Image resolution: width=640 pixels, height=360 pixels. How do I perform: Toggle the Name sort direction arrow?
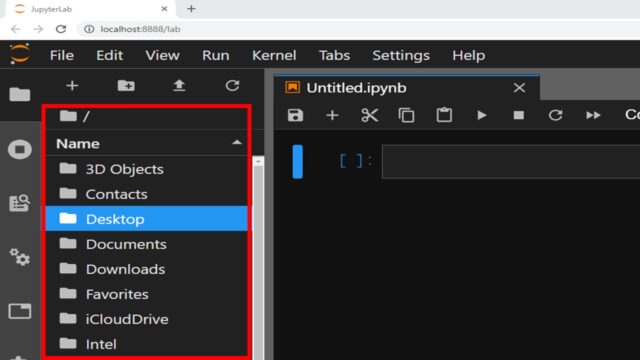[237, 143]
